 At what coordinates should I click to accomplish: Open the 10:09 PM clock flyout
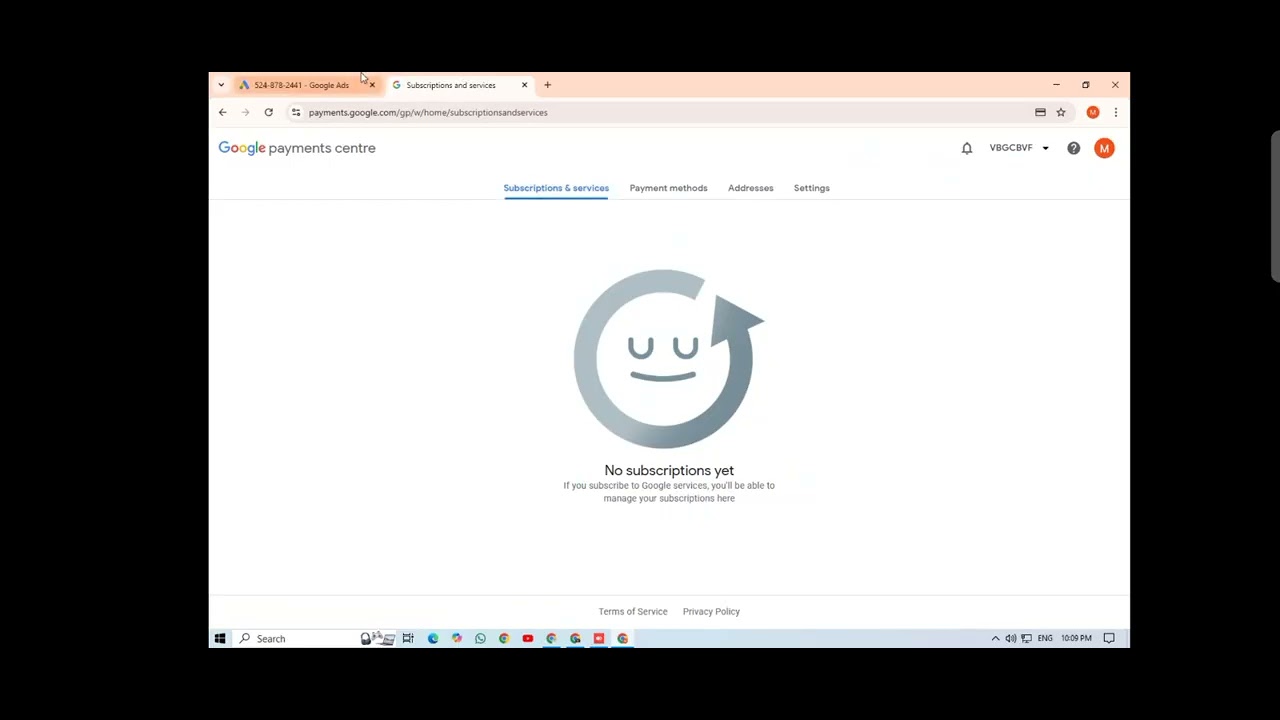(x=1076, y=638)
